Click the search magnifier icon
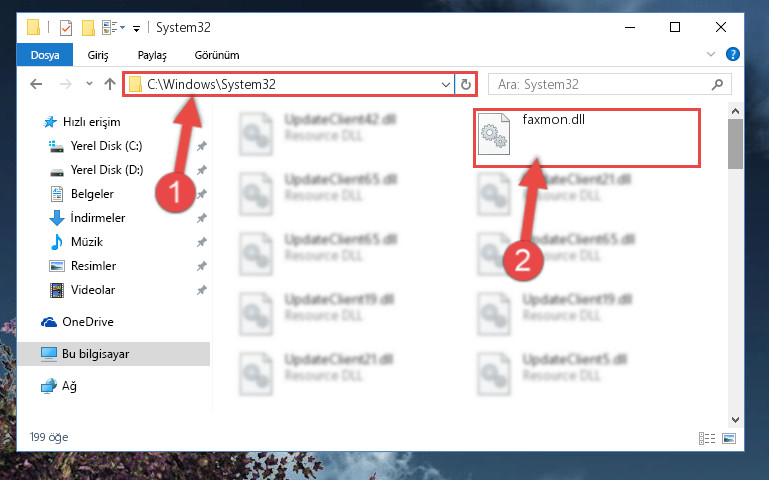769x480 pixels. coord(718,84)
